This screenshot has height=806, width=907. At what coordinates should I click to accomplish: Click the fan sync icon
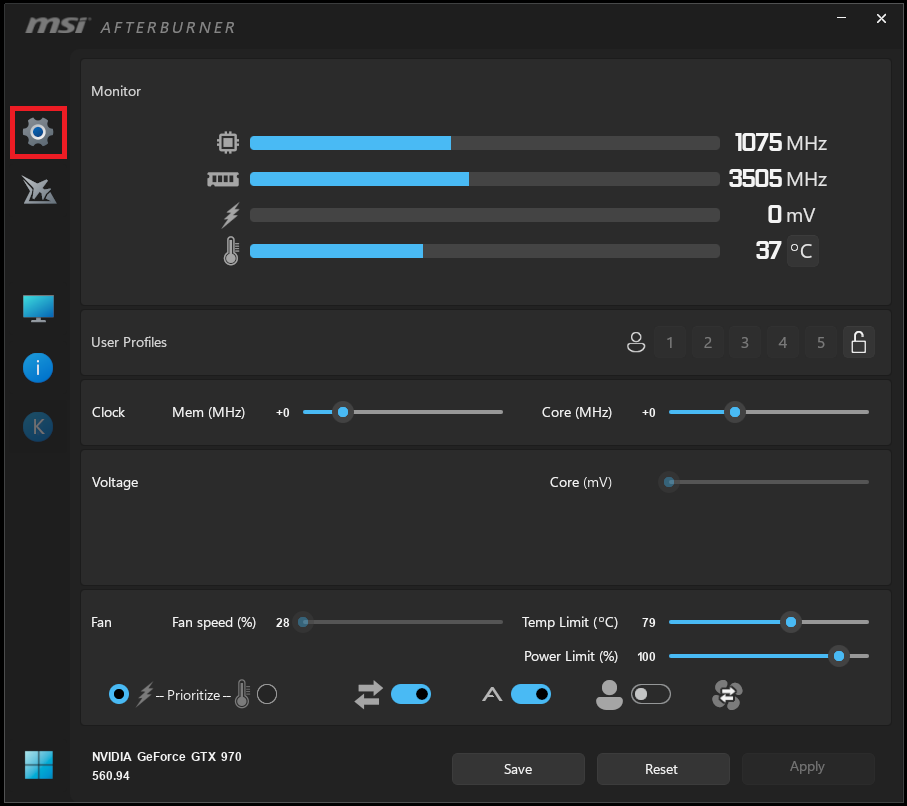pos(727,695)
